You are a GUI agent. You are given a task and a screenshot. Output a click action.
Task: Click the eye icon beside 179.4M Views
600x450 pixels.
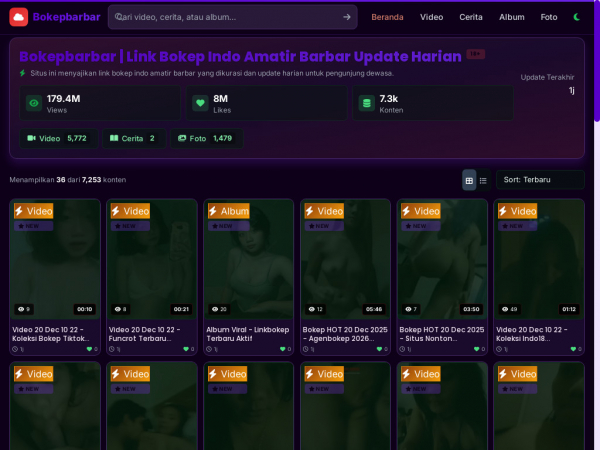(34, 103)
